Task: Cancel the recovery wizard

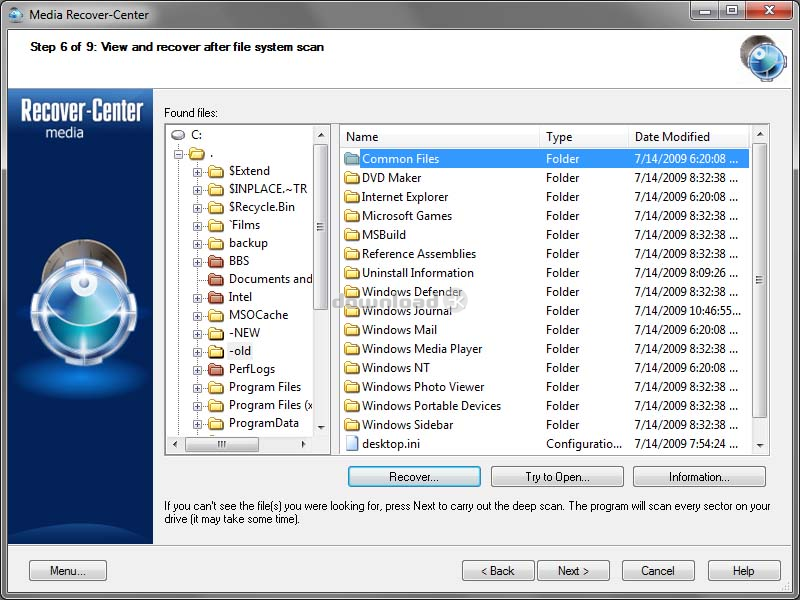Action: (x=658, y=570)
